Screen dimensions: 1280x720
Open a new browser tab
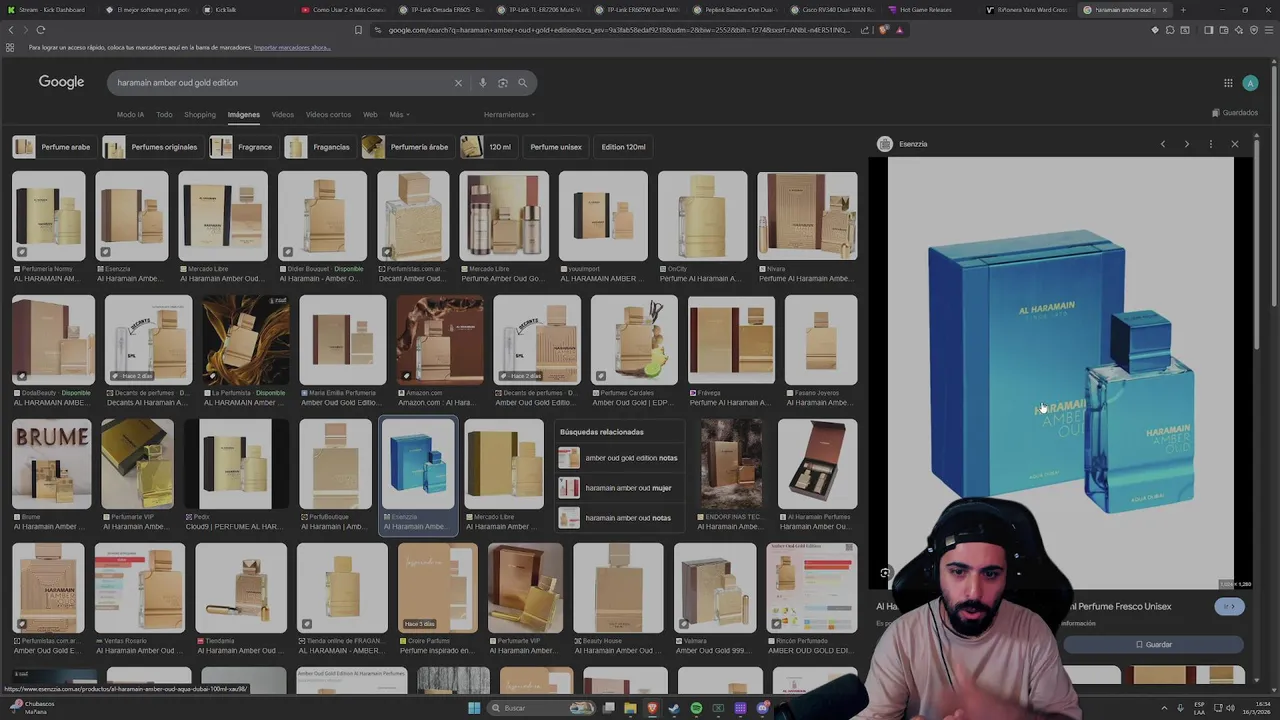(1183, 10)
